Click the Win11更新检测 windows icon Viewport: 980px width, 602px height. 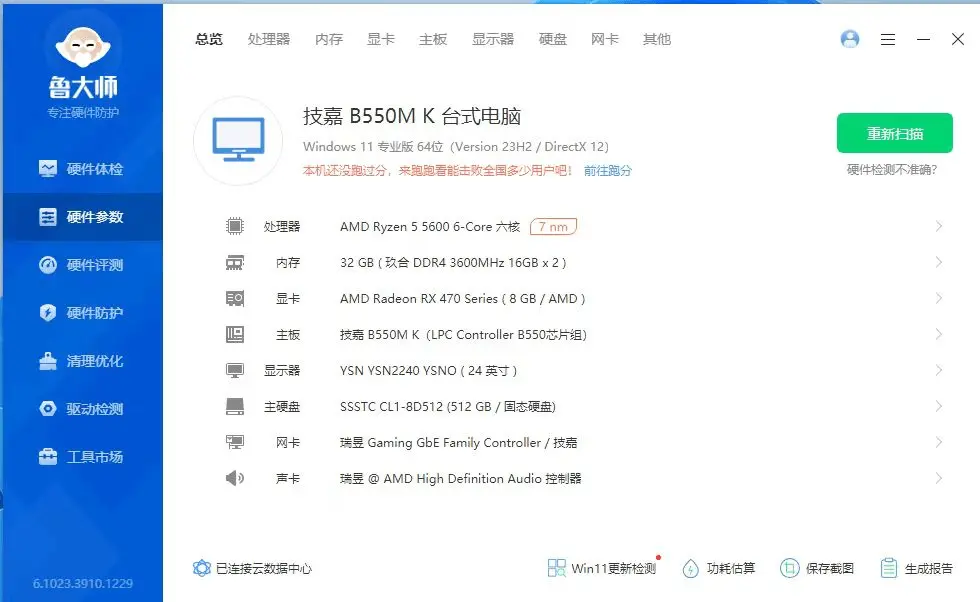coord(556,568)
